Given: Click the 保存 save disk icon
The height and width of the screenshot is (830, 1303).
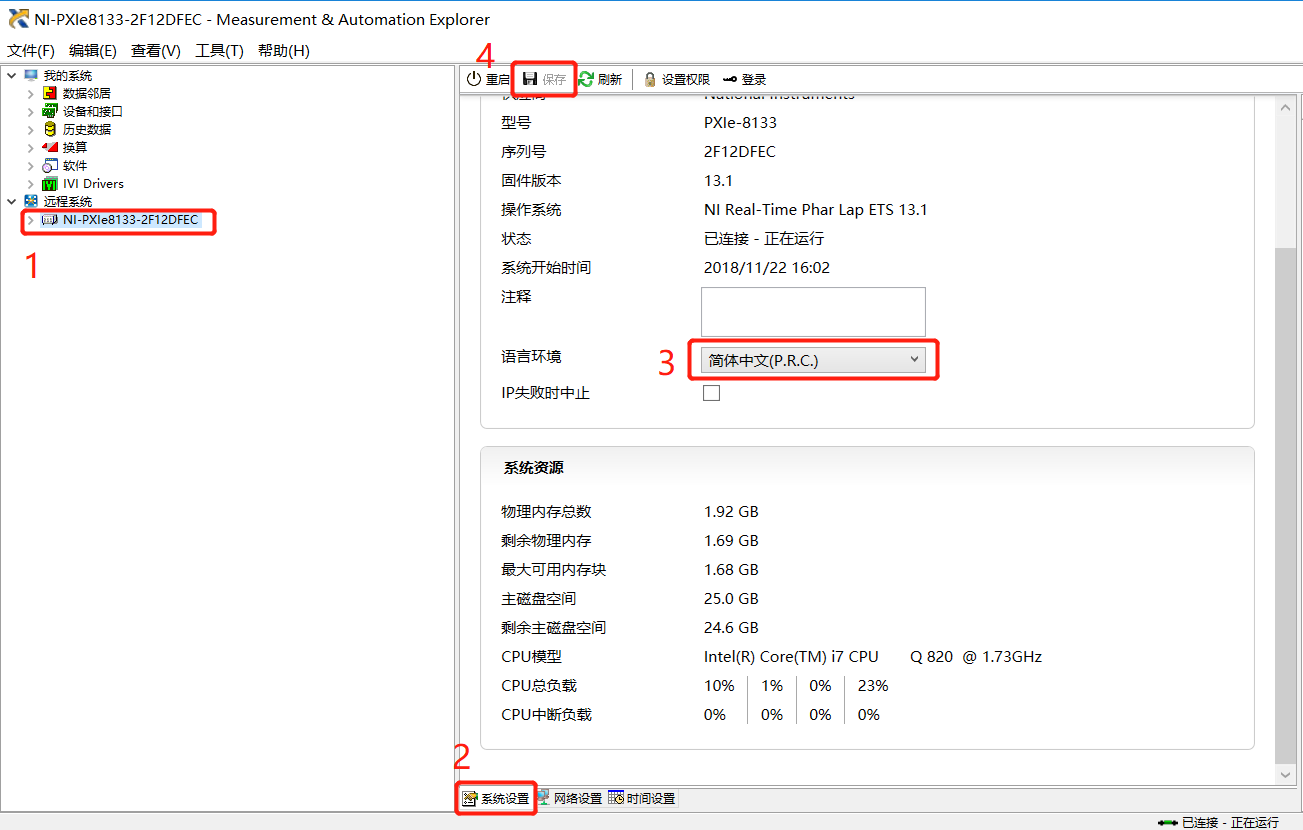Looking at the screenshot, I should point(531,79).
